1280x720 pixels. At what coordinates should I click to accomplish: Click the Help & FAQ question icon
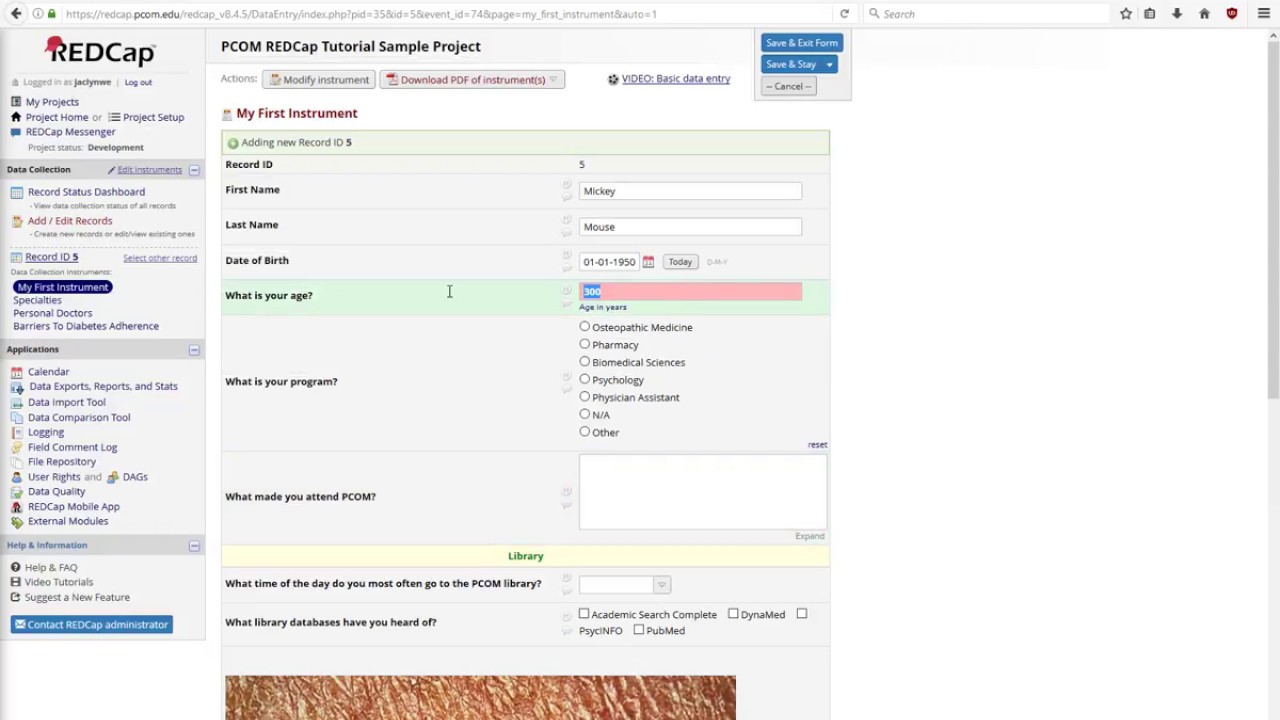[15, 567]
